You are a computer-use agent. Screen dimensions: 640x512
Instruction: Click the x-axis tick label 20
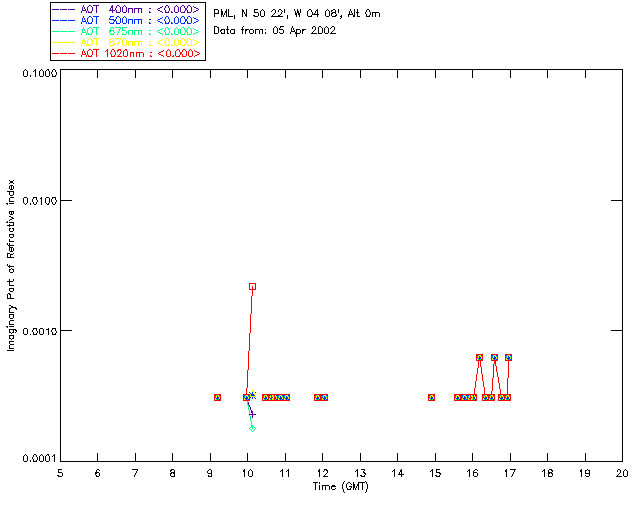coord(622,474)
